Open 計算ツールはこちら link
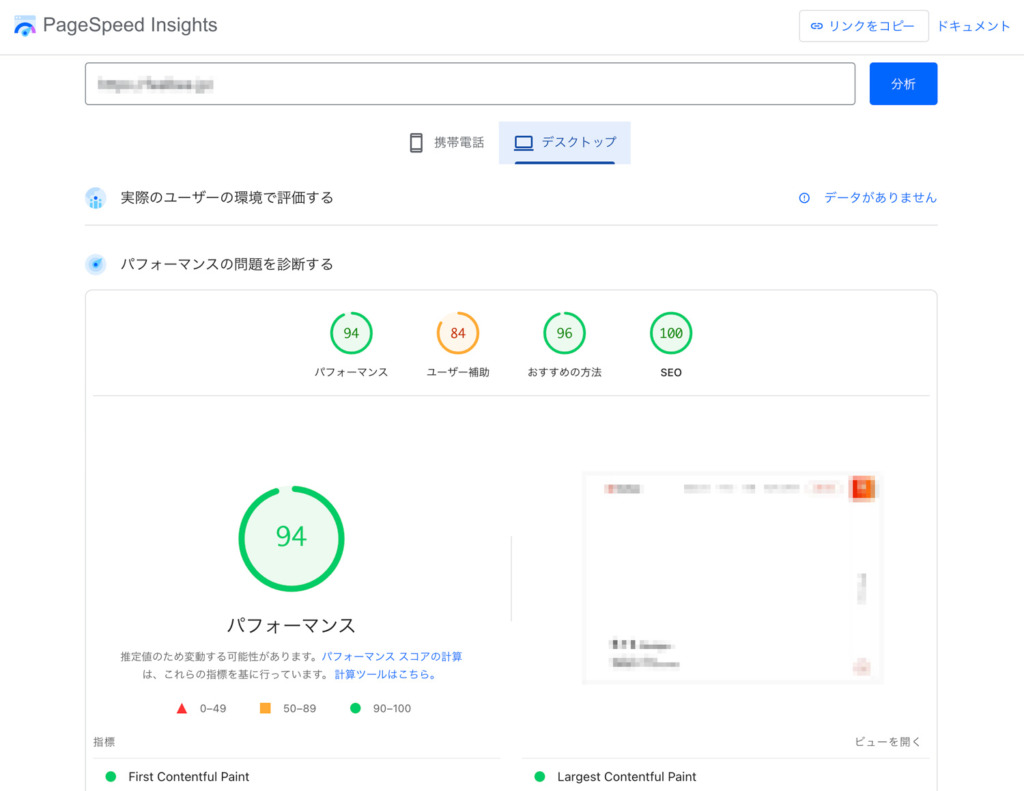 385,674
